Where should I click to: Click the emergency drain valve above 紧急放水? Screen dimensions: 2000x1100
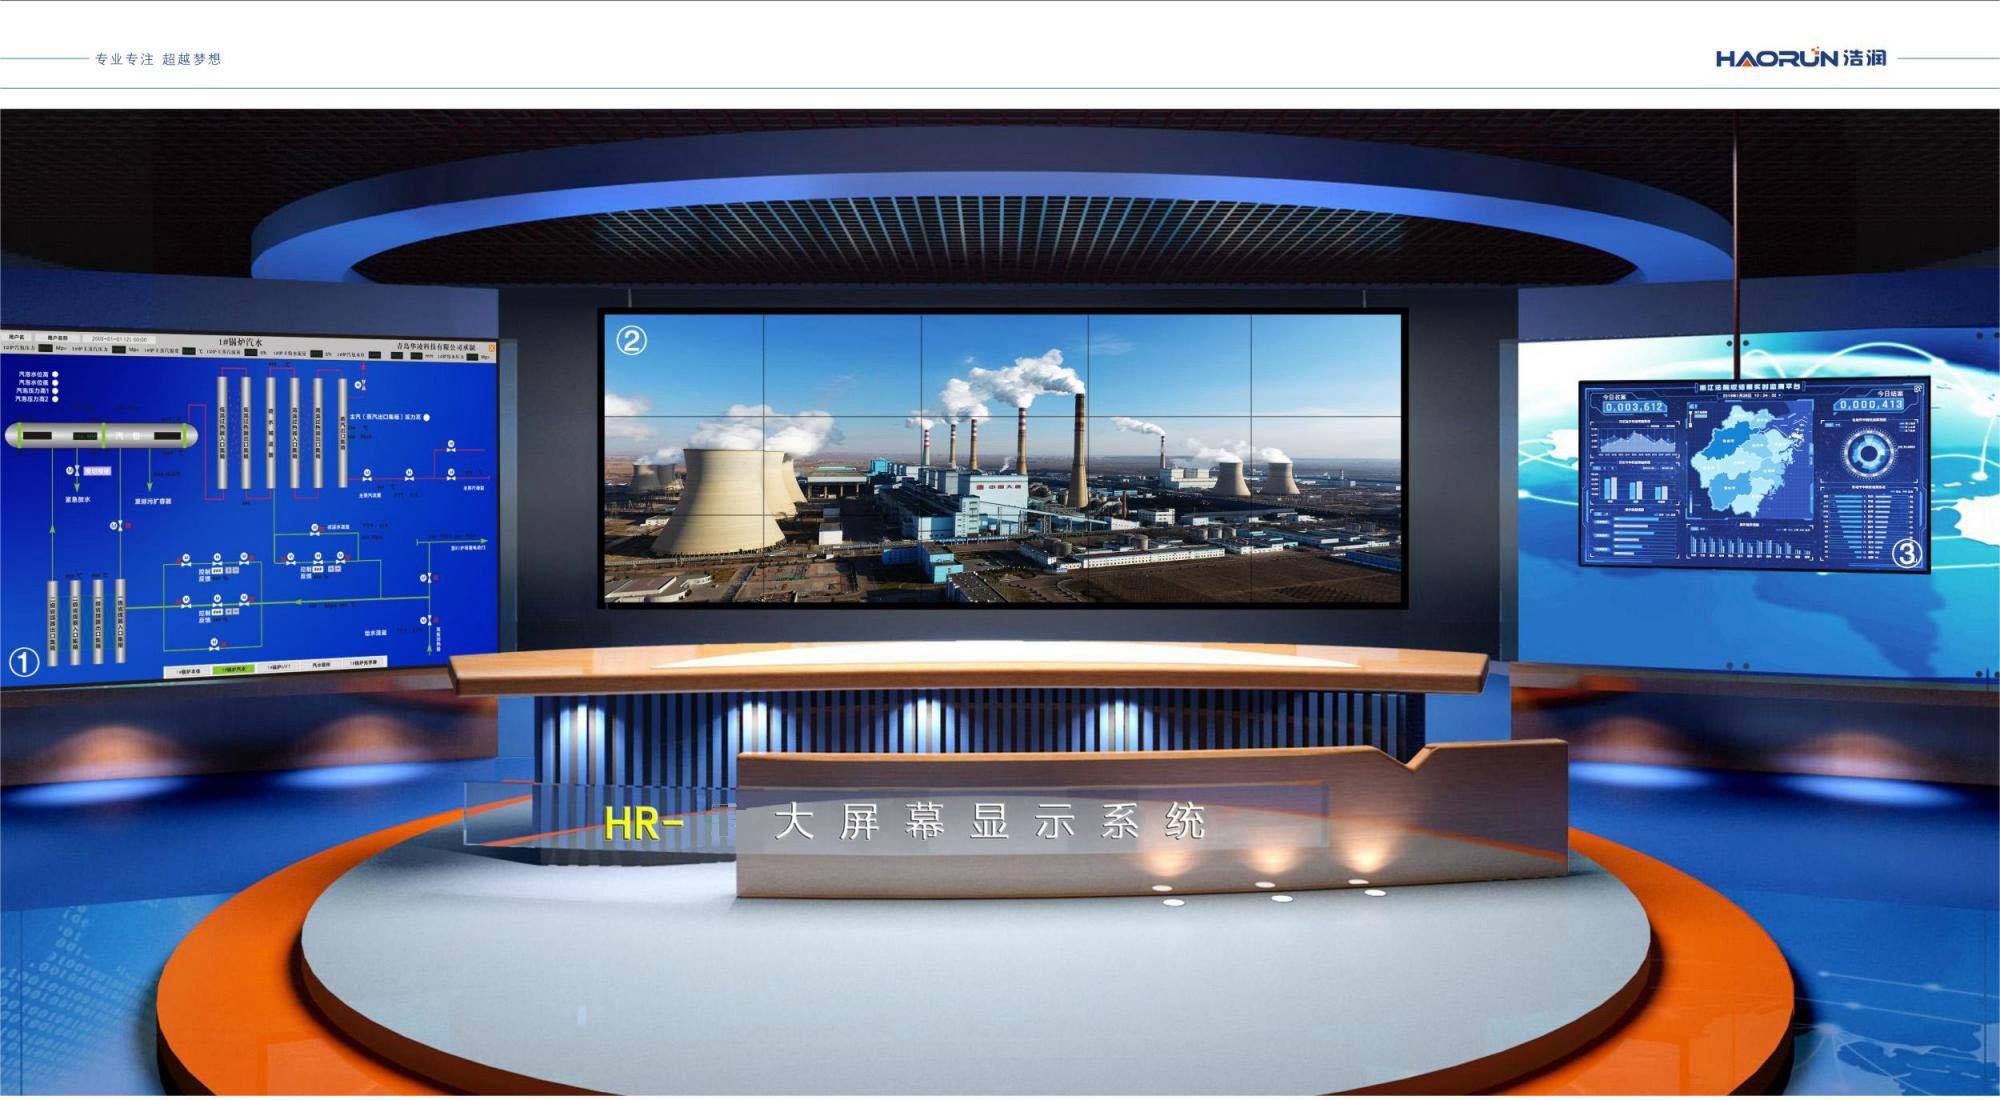[73, 471]
